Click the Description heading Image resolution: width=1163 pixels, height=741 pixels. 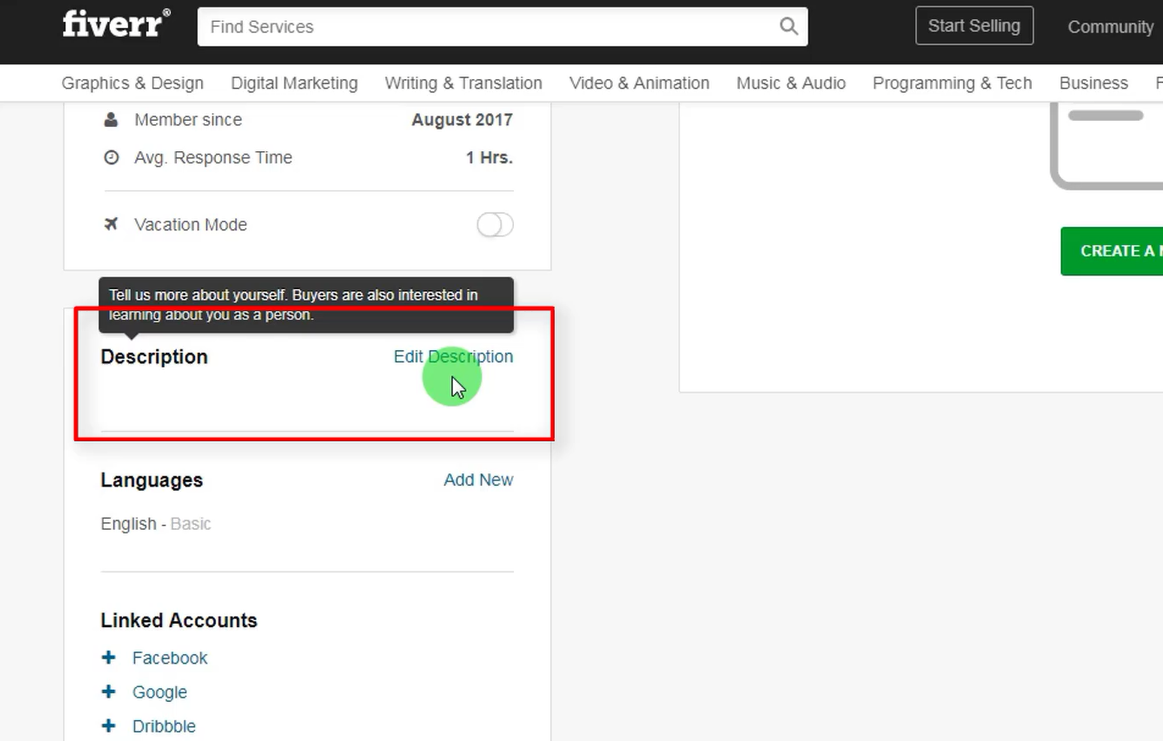click(x=154, y=357)
